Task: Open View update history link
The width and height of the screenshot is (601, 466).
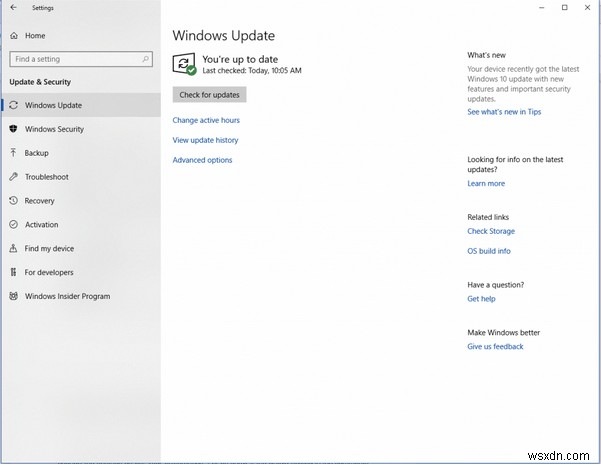Action: coord(205,140)
